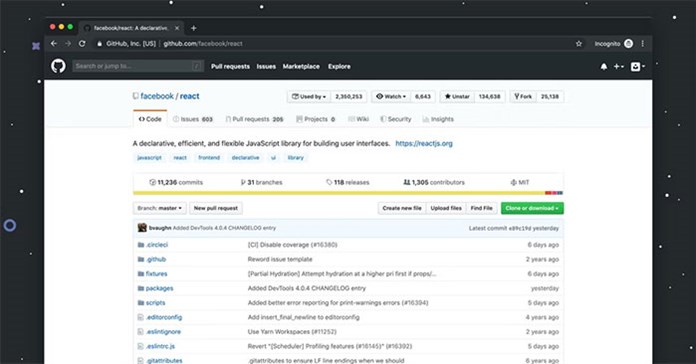Open the MIT license link
The image size is (696, 364).
click(520, 182)
